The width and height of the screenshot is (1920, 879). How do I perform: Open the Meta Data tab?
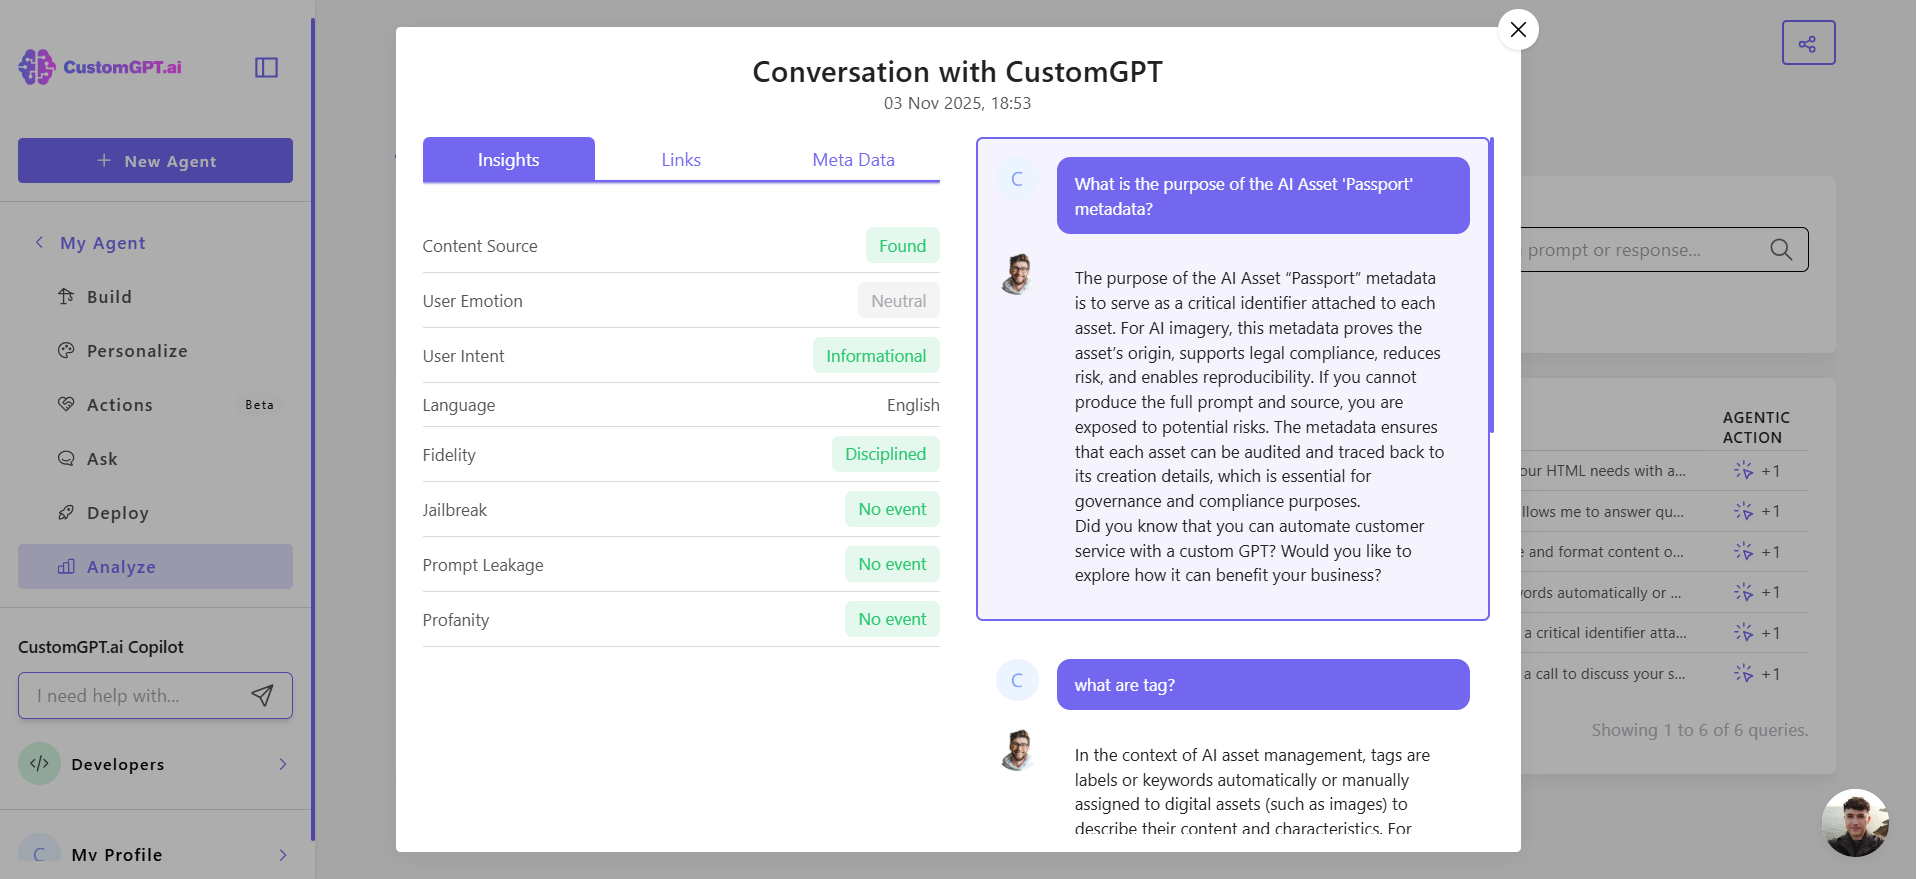point(853,159)
